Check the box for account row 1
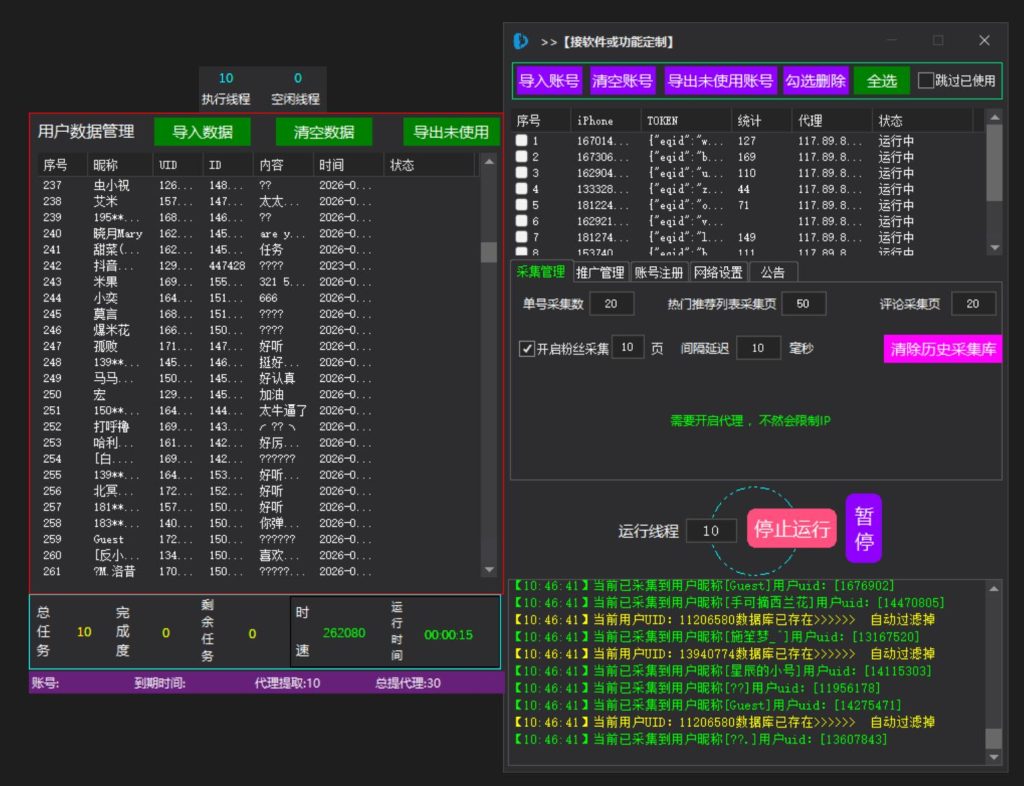Screen dimensions: 1024x786 [521, 140]
